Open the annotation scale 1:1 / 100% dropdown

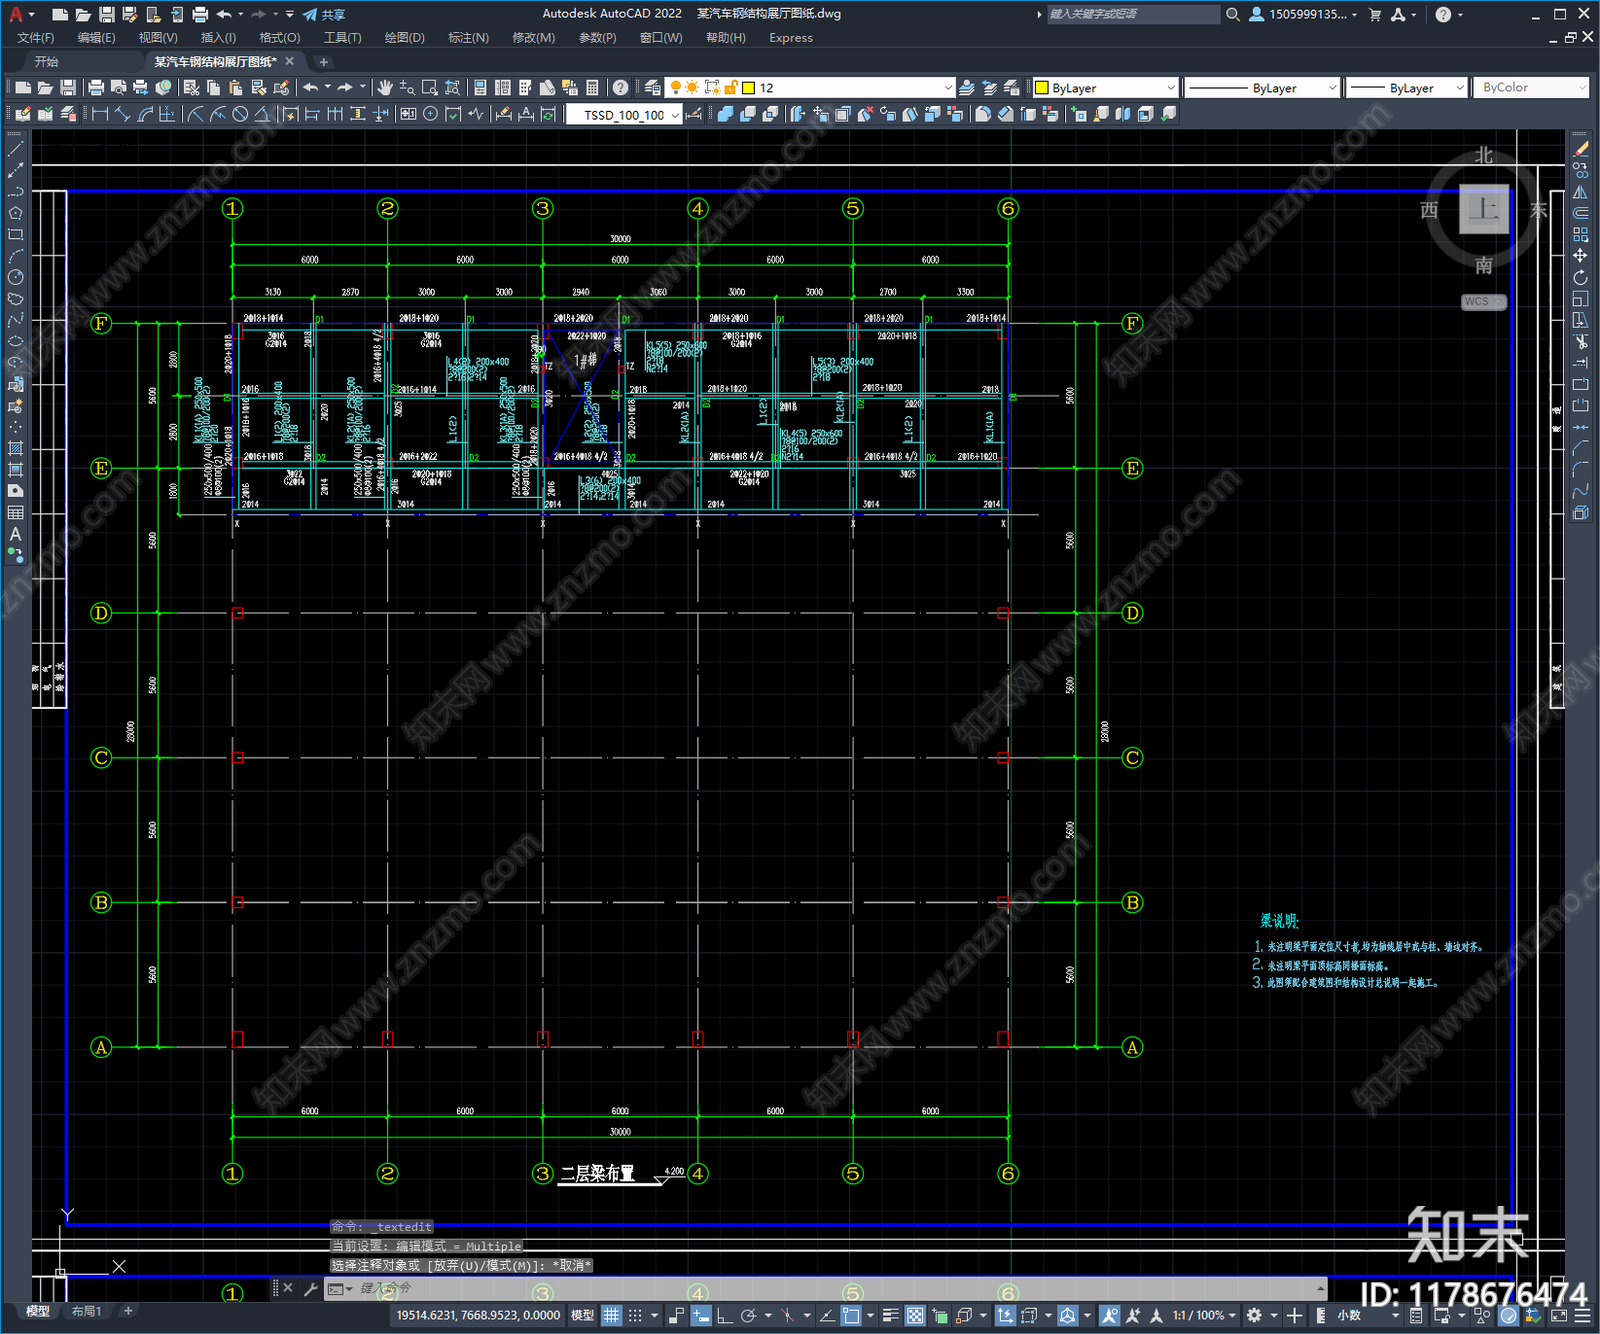coord(1205,1316)
